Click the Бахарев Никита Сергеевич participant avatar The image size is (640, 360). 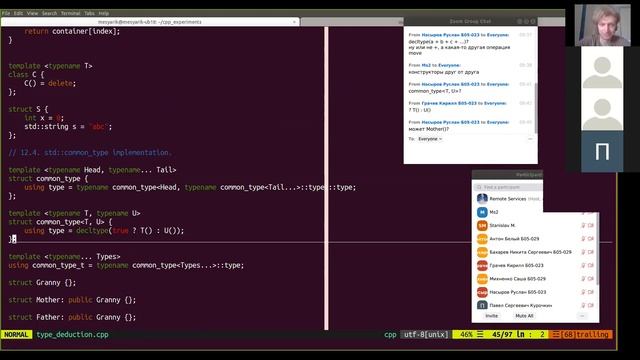click(482, 252)
